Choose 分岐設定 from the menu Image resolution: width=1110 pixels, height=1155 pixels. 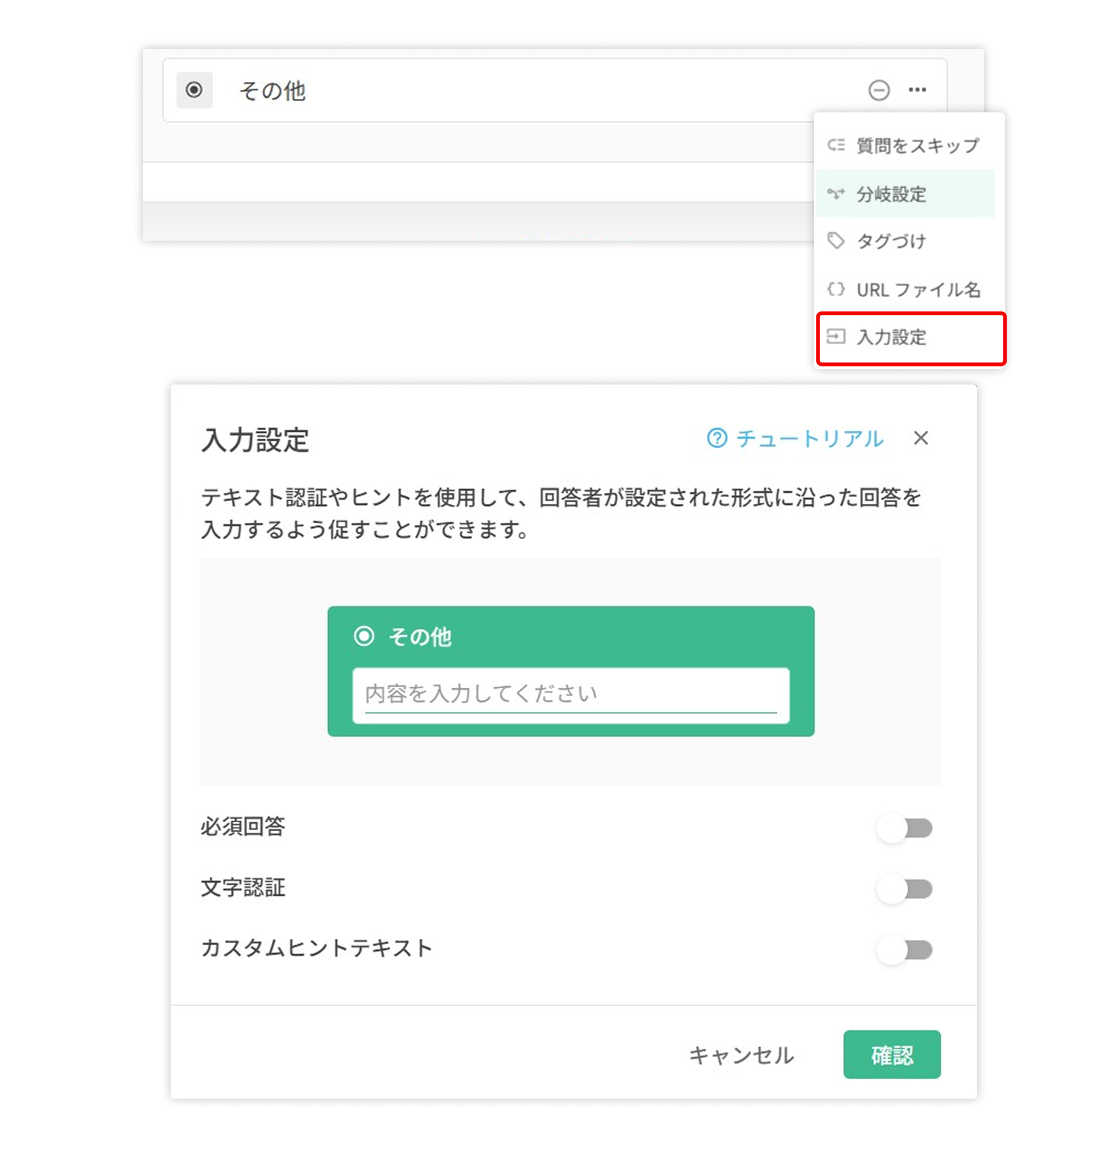(905, 194)
